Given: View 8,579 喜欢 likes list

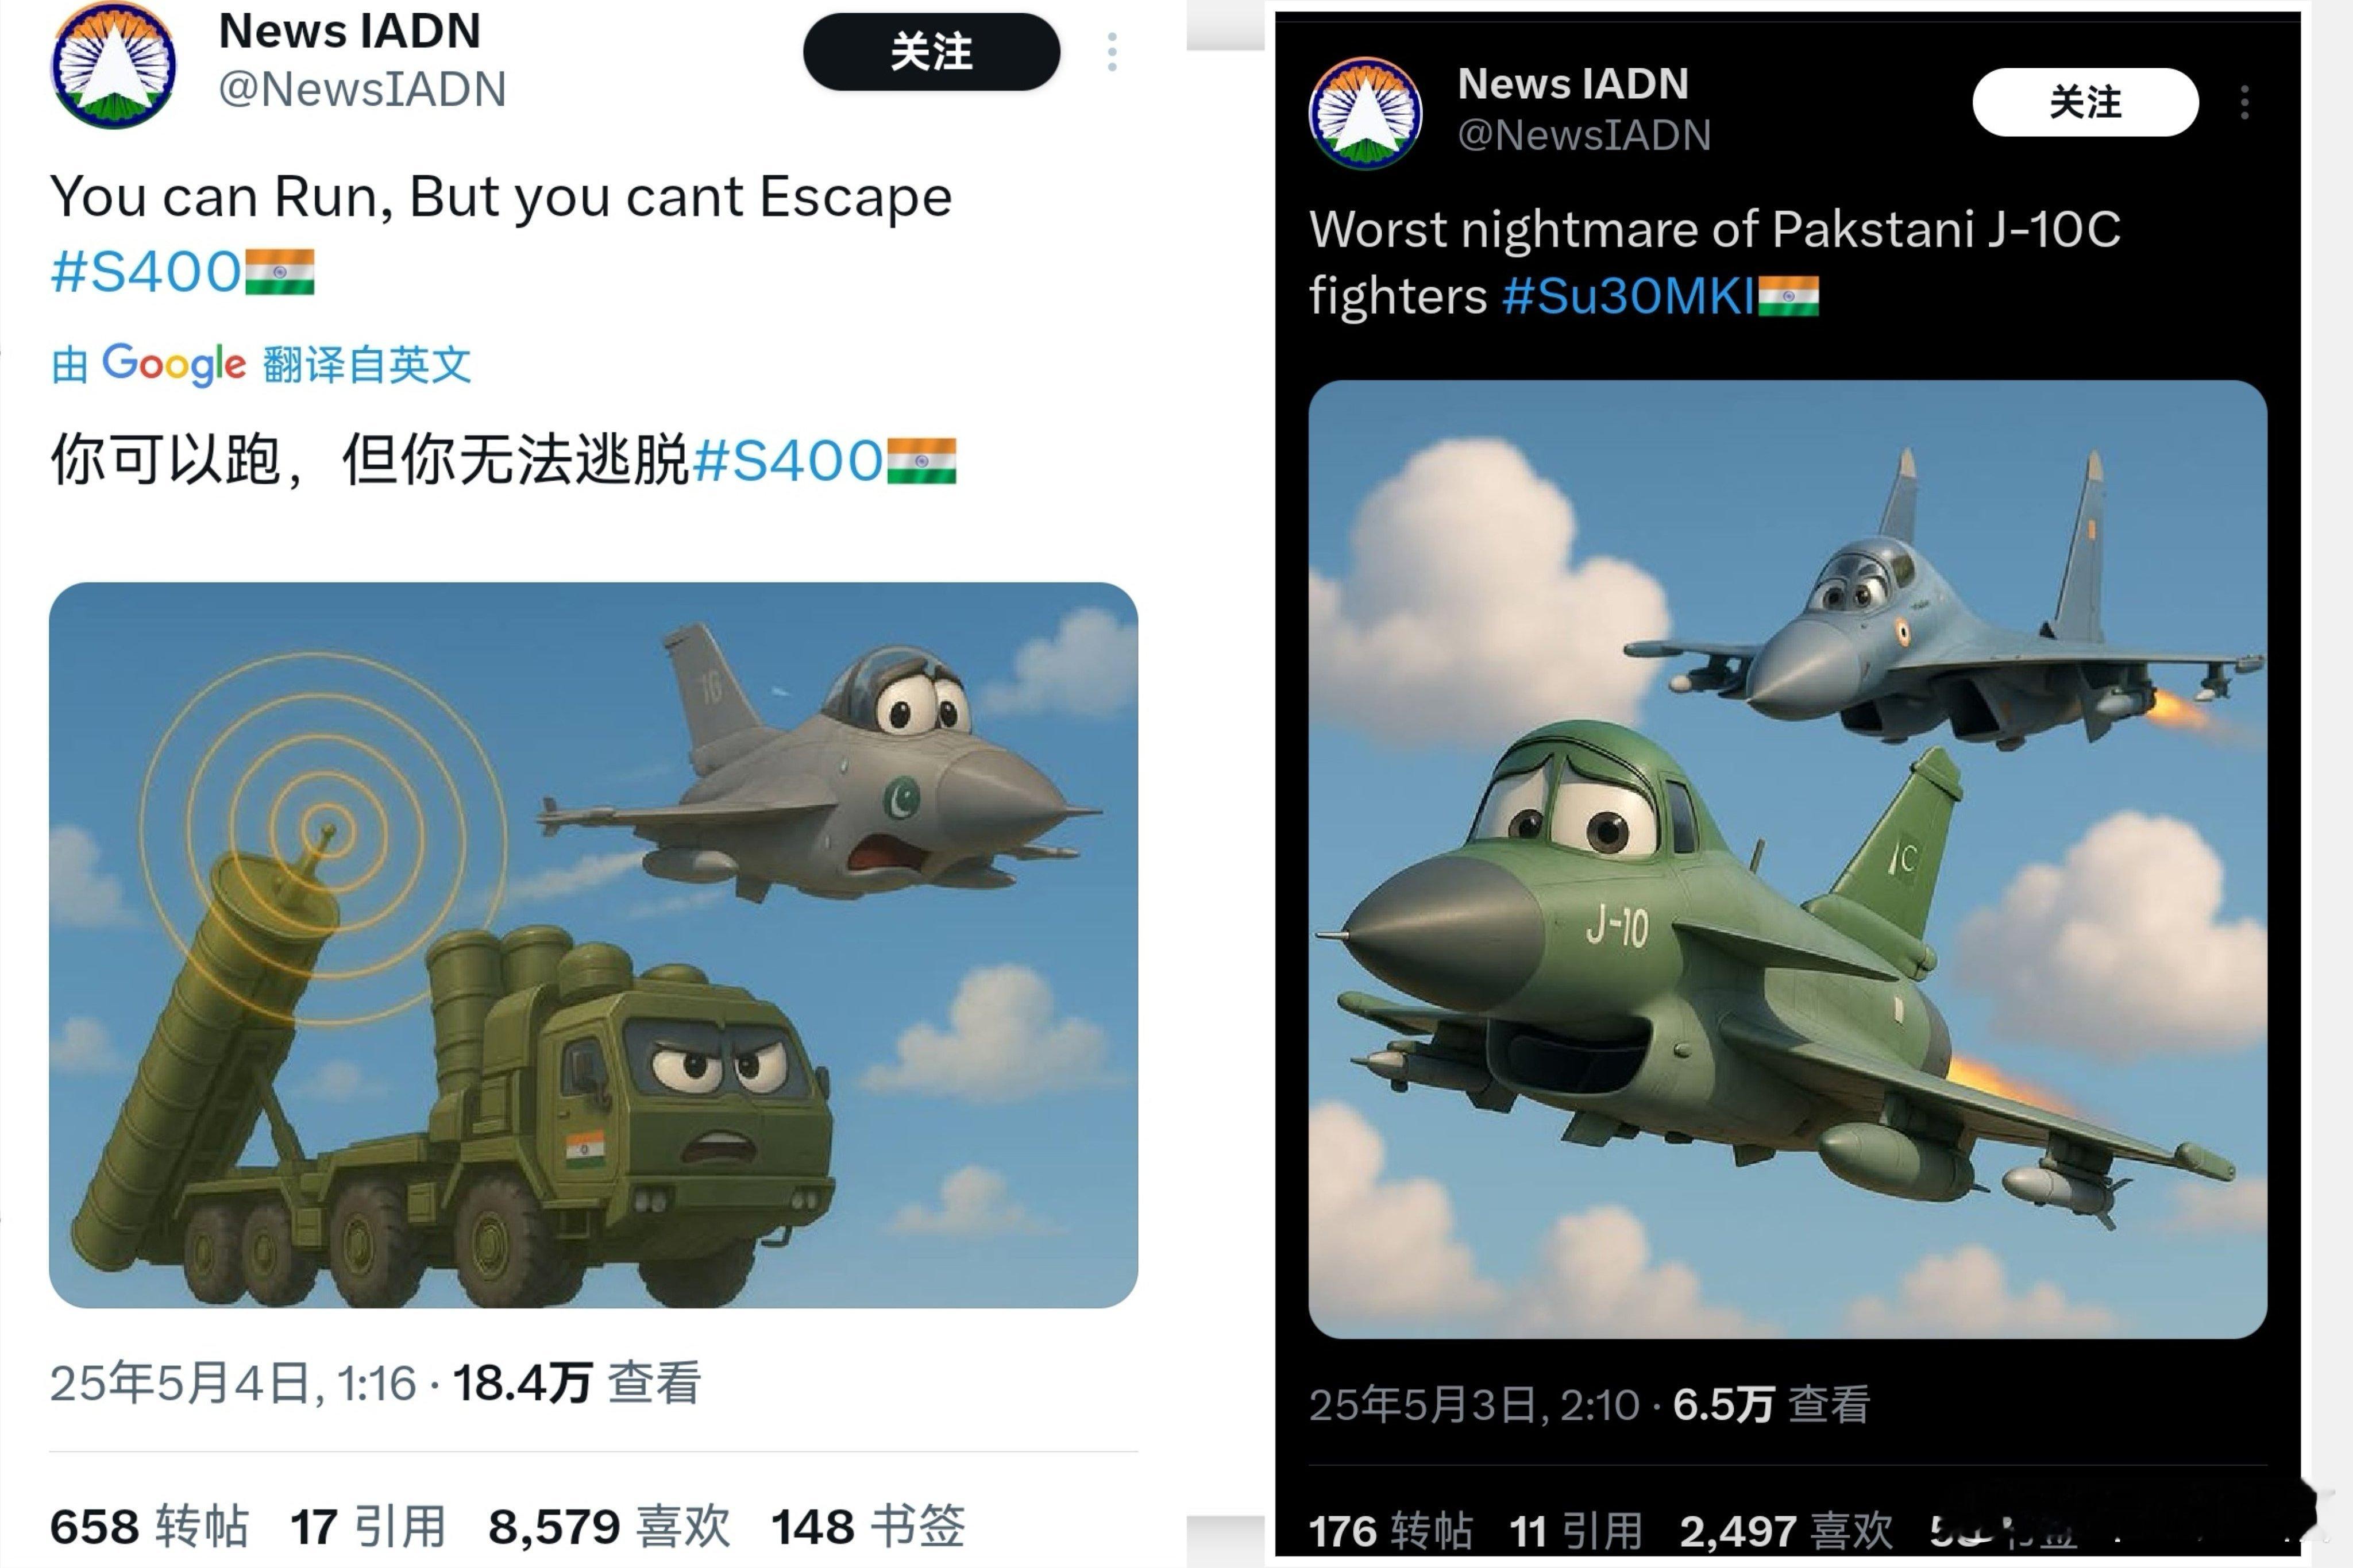Looking at the screenshot, I should 609,1527.
